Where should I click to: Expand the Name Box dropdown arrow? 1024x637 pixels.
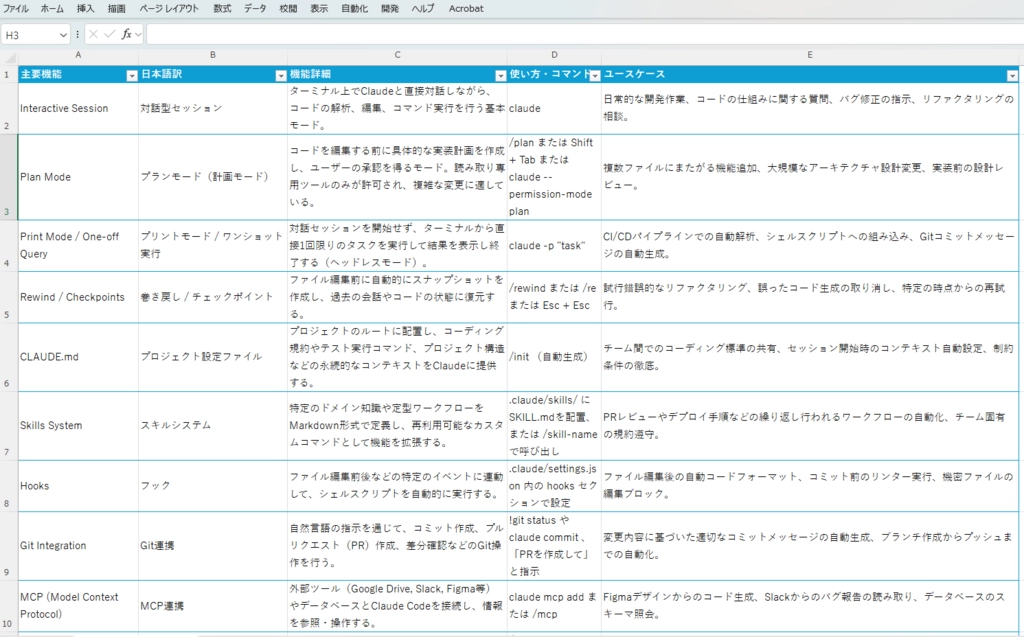pos(63,35)
